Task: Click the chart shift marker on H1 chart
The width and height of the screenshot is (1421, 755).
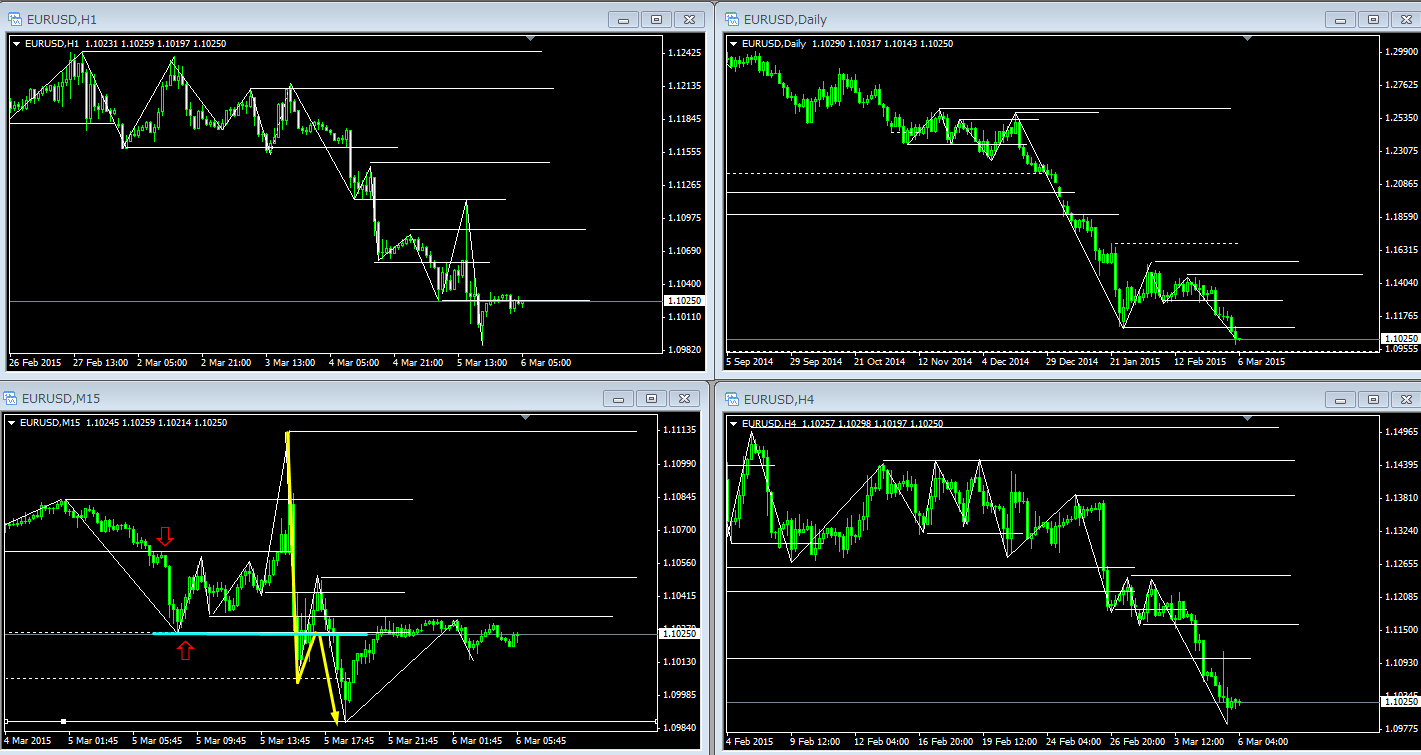Action: click(531, 39)
